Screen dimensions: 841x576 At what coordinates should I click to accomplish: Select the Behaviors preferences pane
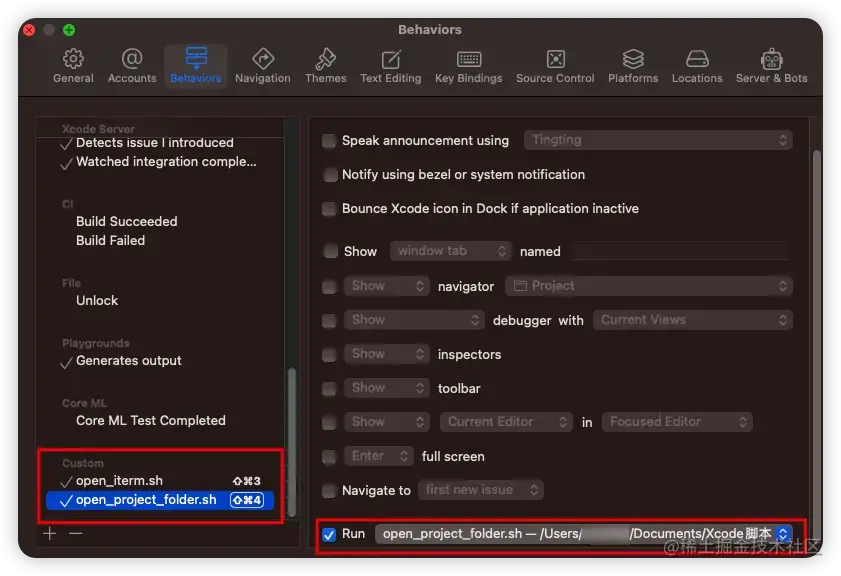pos(196,67)
